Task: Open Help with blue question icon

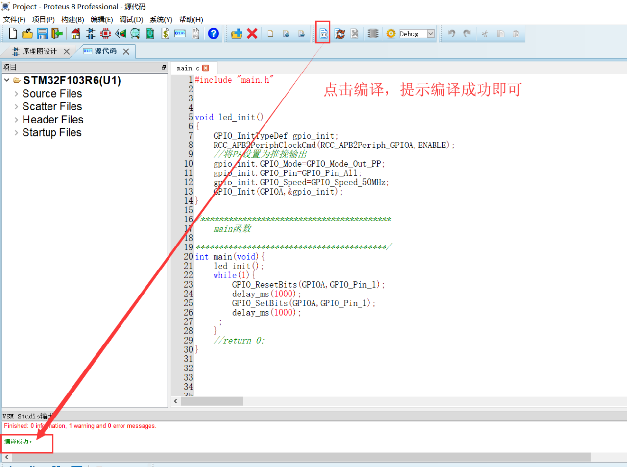Action: pyautogui.click(x=213, y=34)
